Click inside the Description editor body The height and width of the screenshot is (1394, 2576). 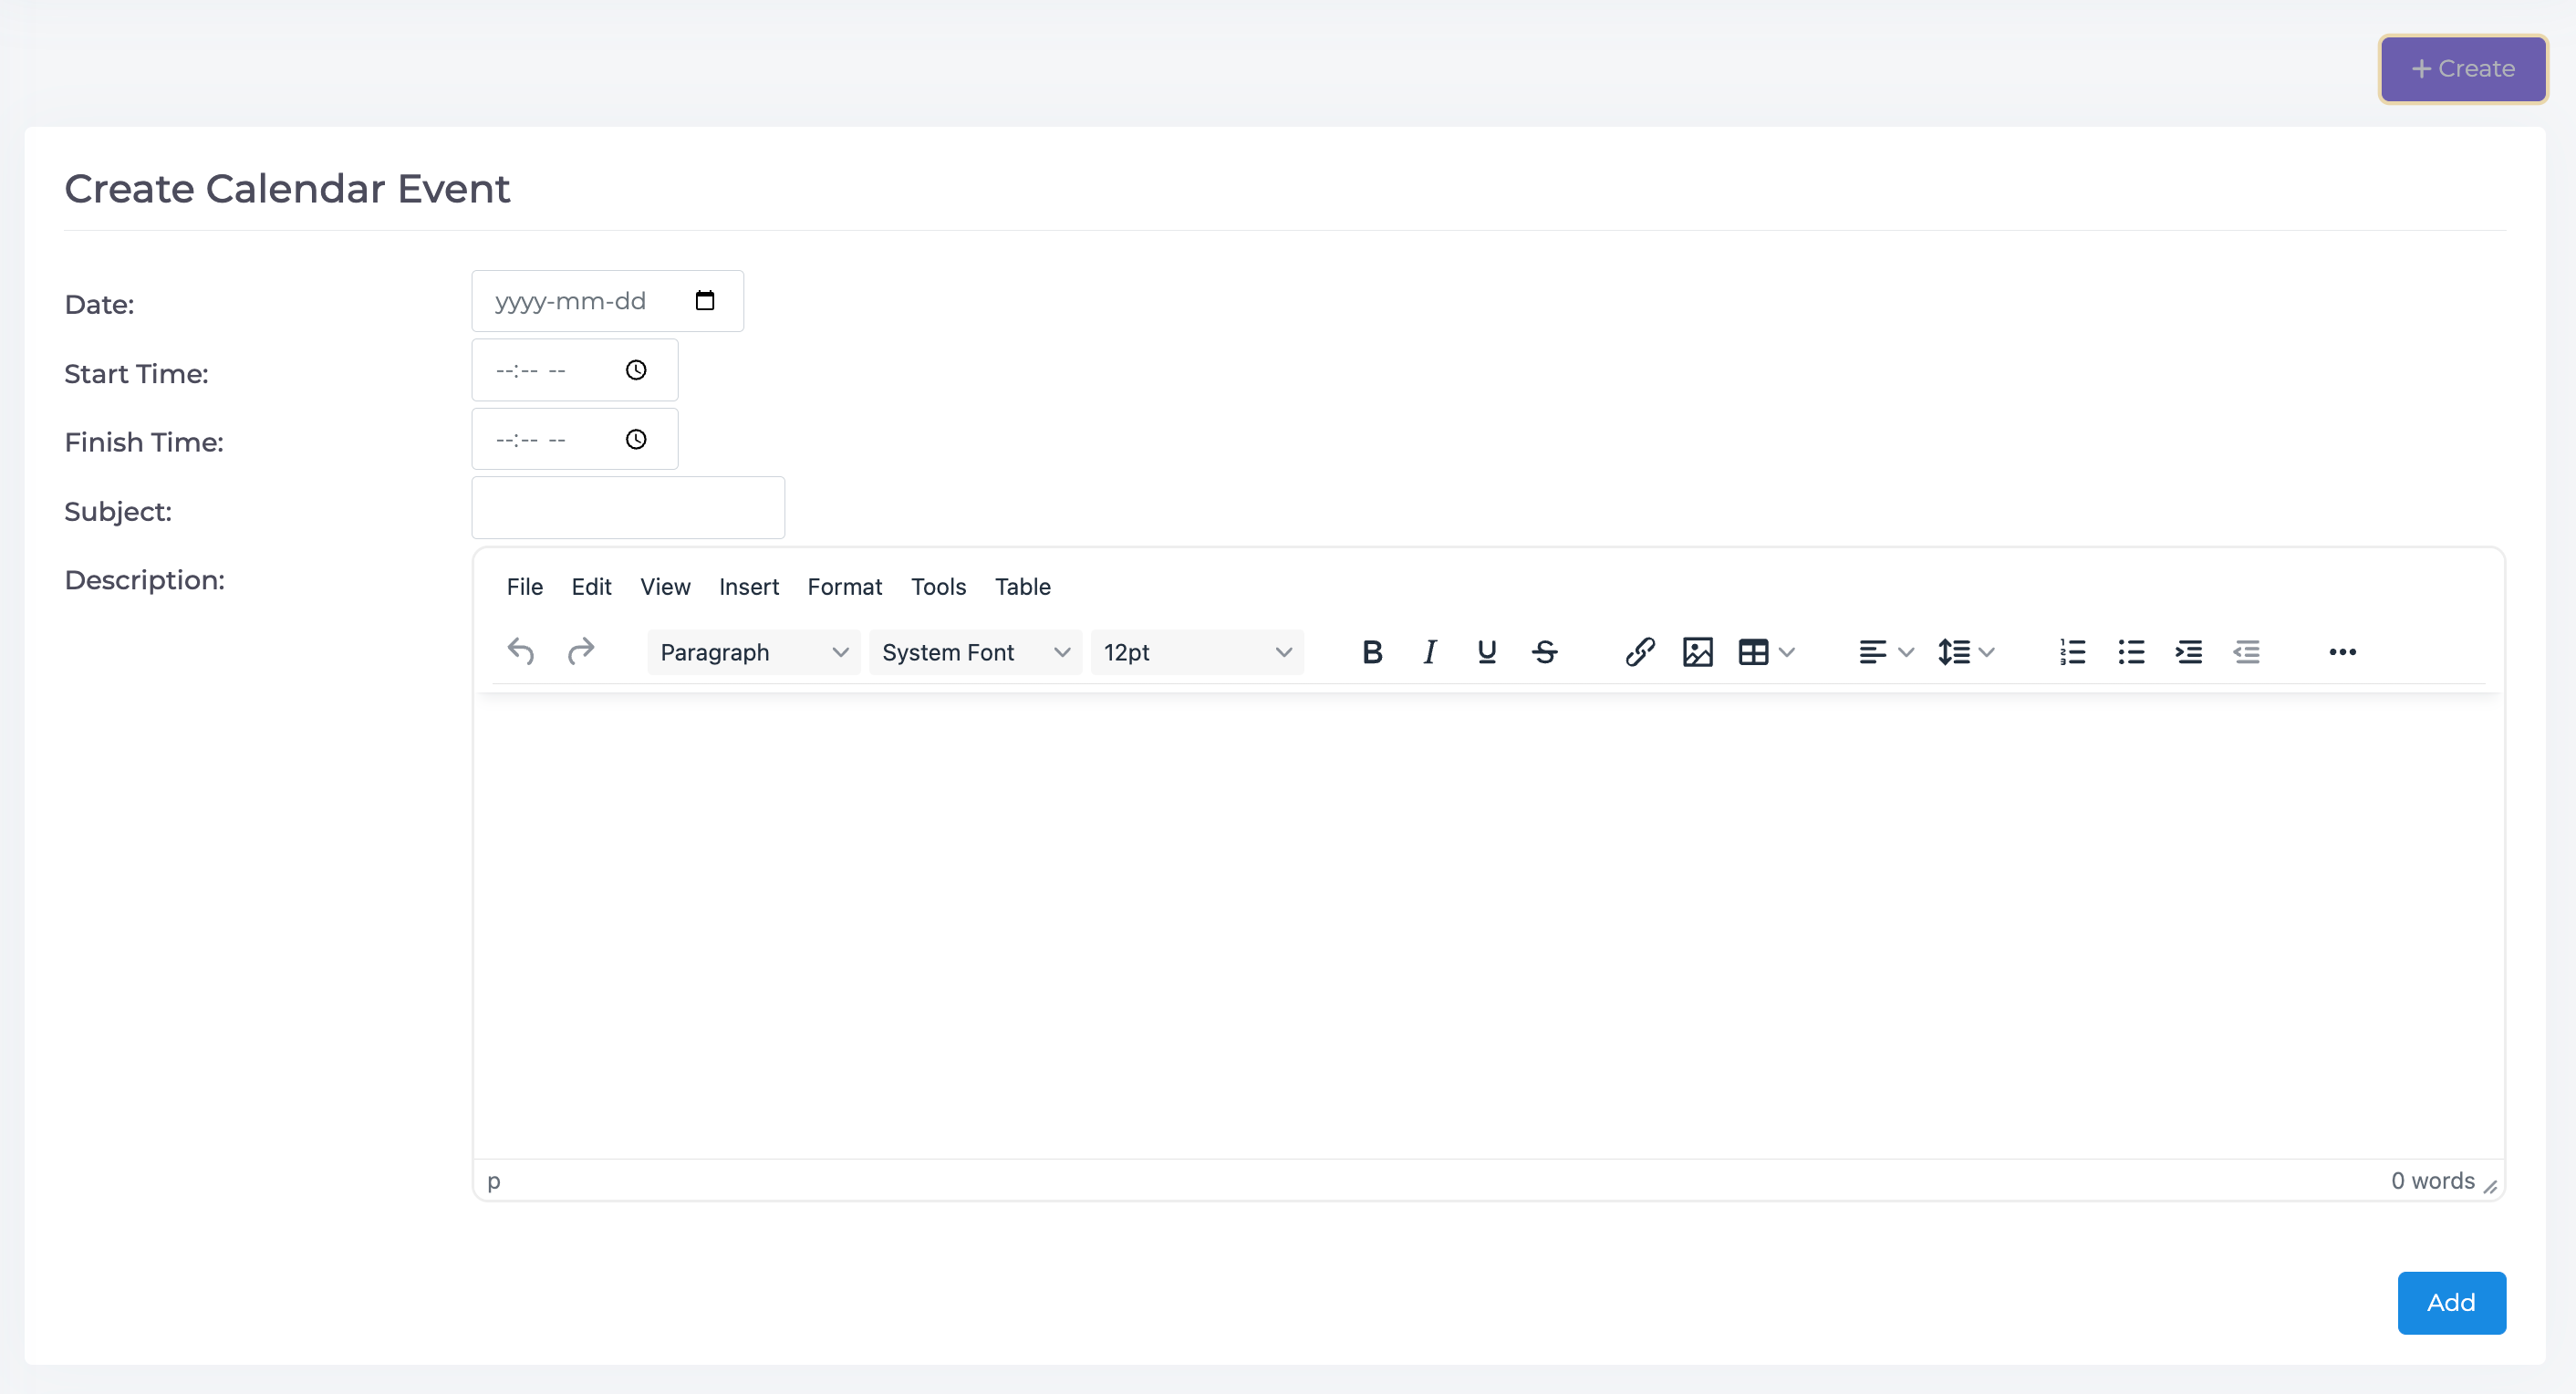1488,925
